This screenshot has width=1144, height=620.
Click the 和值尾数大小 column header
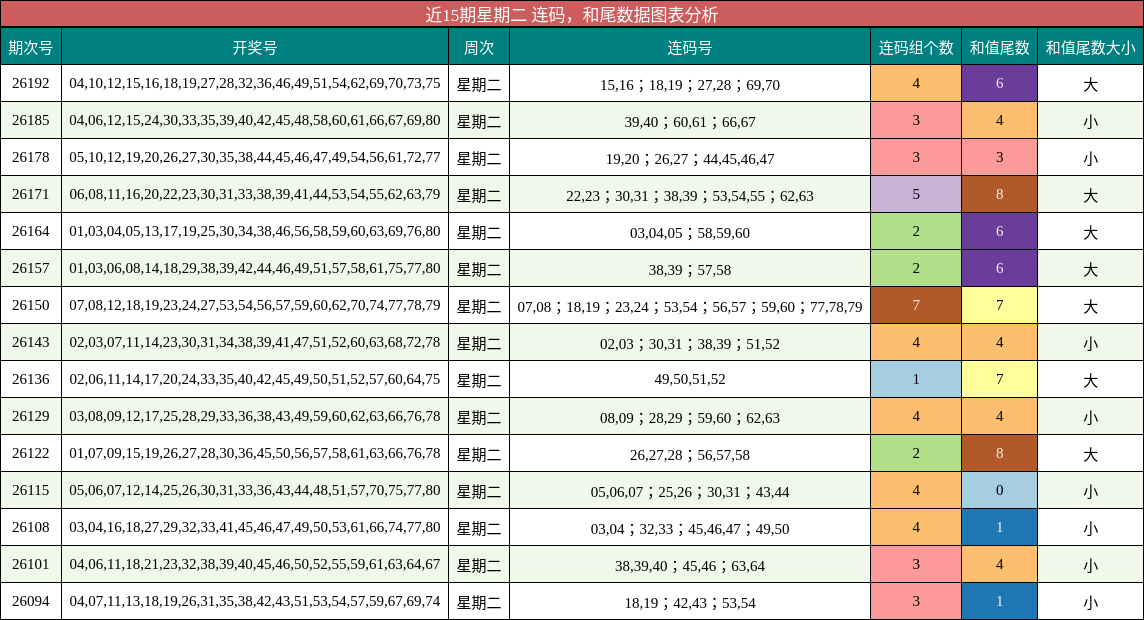1090,47
